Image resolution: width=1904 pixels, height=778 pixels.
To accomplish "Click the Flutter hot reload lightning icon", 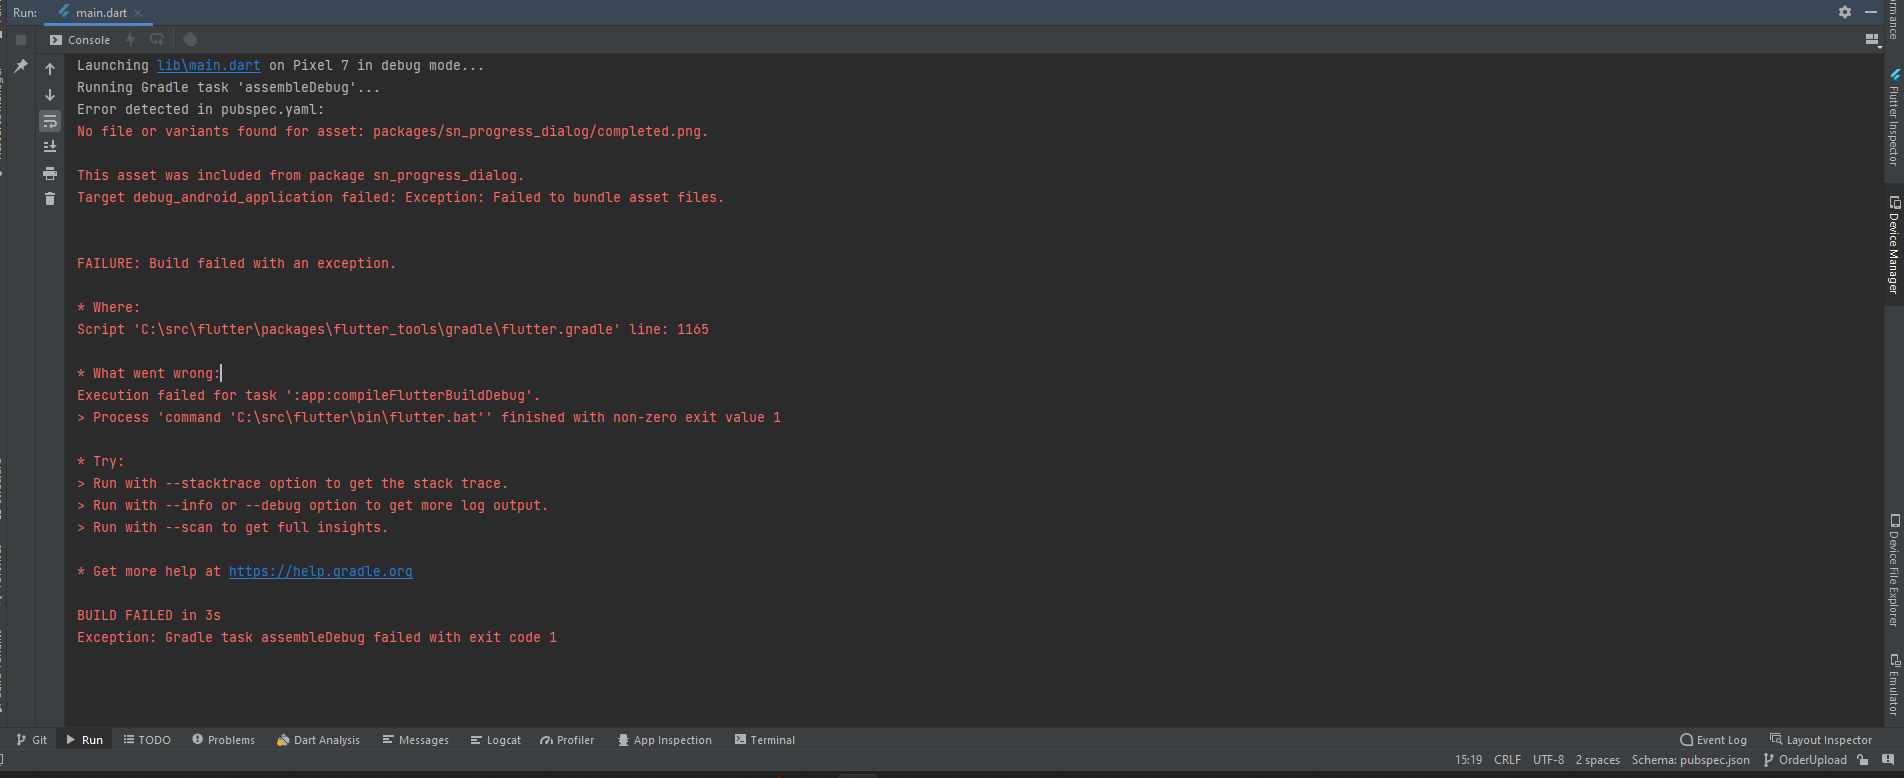I will point(131,40).
